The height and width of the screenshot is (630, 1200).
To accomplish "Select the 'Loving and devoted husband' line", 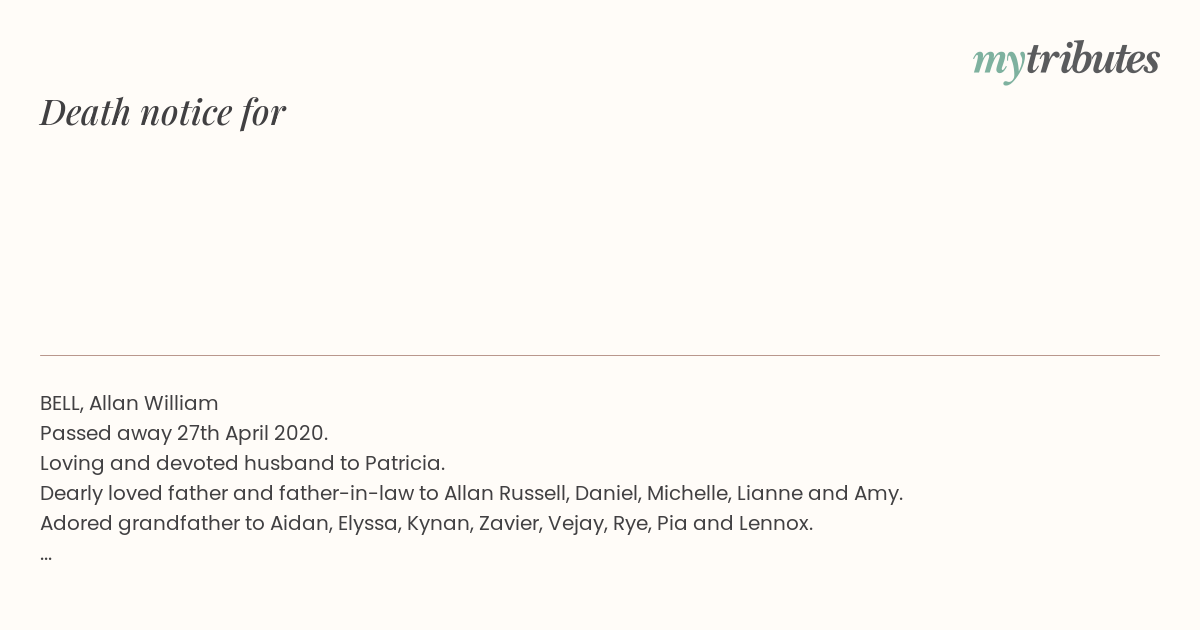I will coord(243,464).
